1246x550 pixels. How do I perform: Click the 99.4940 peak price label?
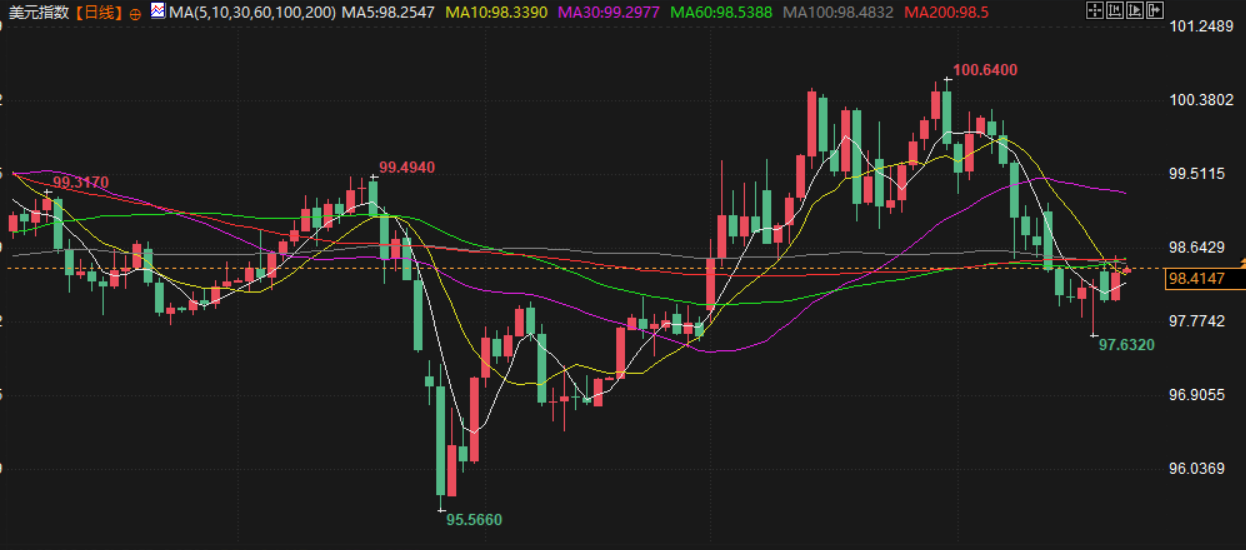[407, 167]
